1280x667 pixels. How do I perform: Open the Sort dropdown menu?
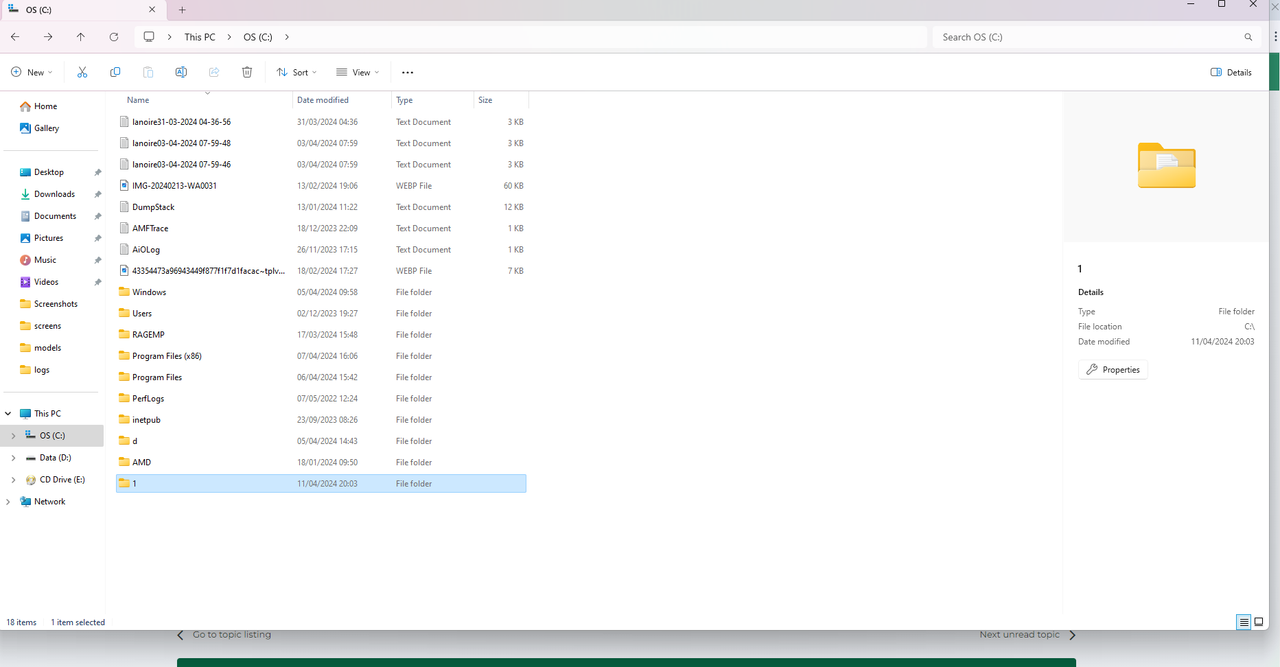coord(297,72)
